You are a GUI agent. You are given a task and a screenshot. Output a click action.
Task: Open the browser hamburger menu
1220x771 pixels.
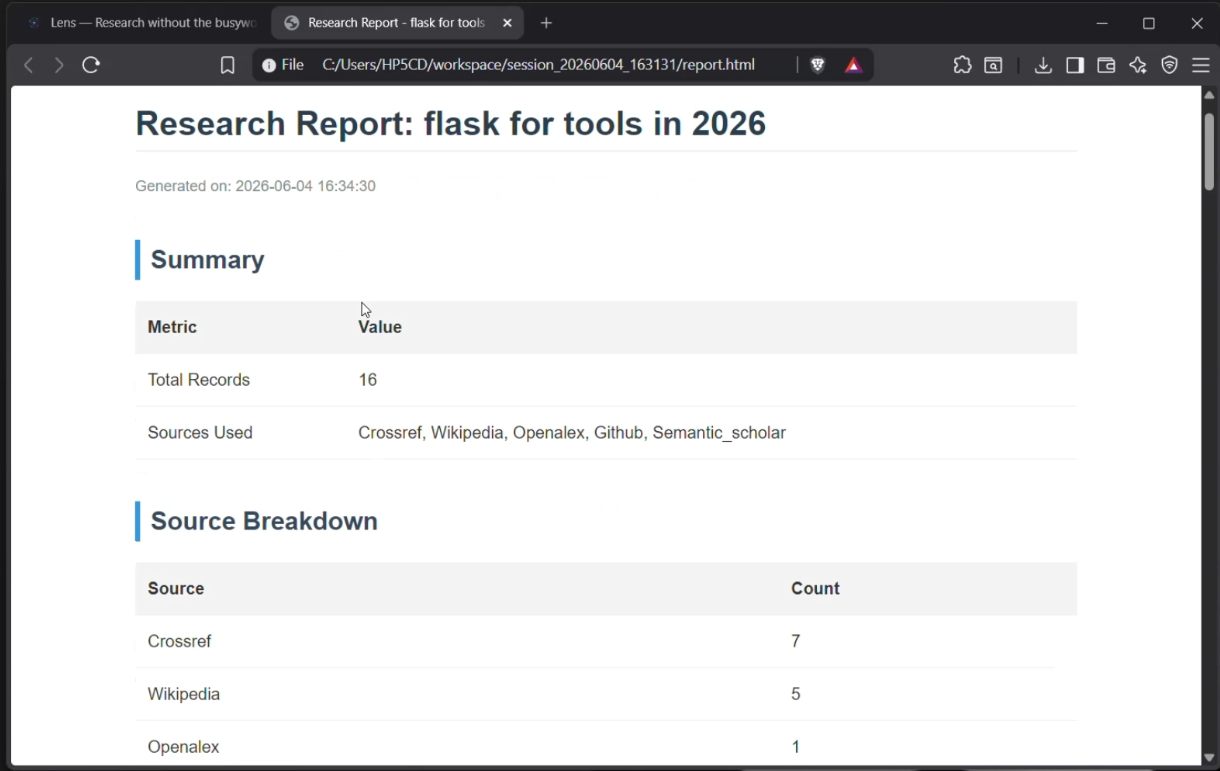coord(1201,65)
